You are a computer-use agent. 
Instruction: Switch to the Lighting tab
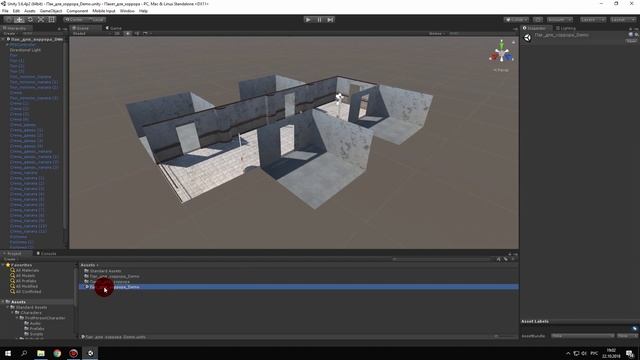(566, 28)
